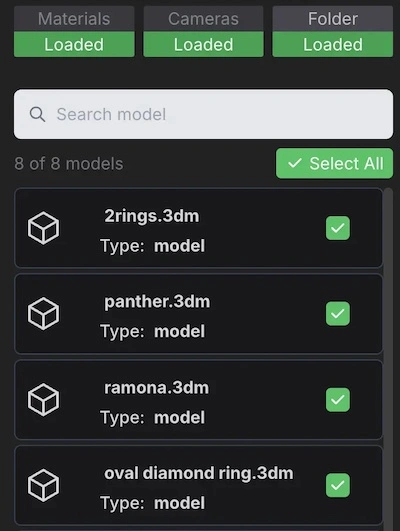Image resolution: width=400 pixels, height=531 pixels.
Task: Click the Loaded status under Materials
Action: pyautogui.click(x=74, y=44)
